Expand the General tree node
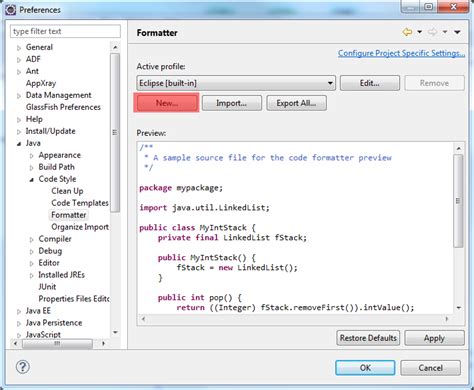 tap(19, 48)
